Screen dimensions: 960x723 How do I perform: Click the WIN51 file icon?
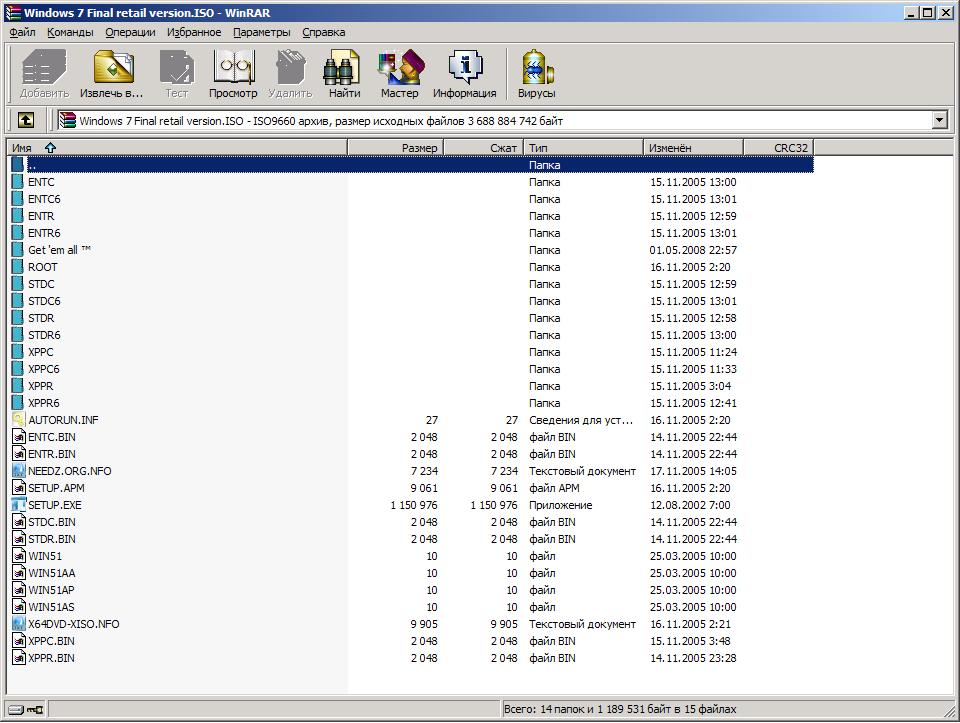[x=18, y=556]
